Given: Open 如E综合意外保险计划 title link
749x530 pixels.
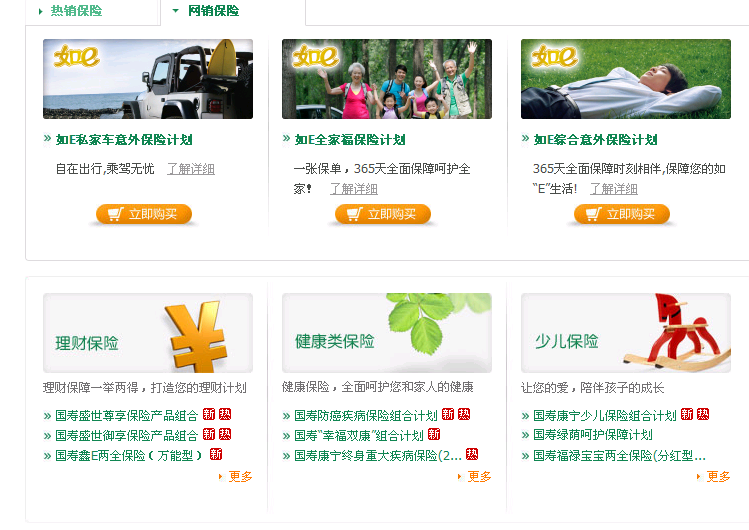Looking at the screenshot, I should 595,140.
